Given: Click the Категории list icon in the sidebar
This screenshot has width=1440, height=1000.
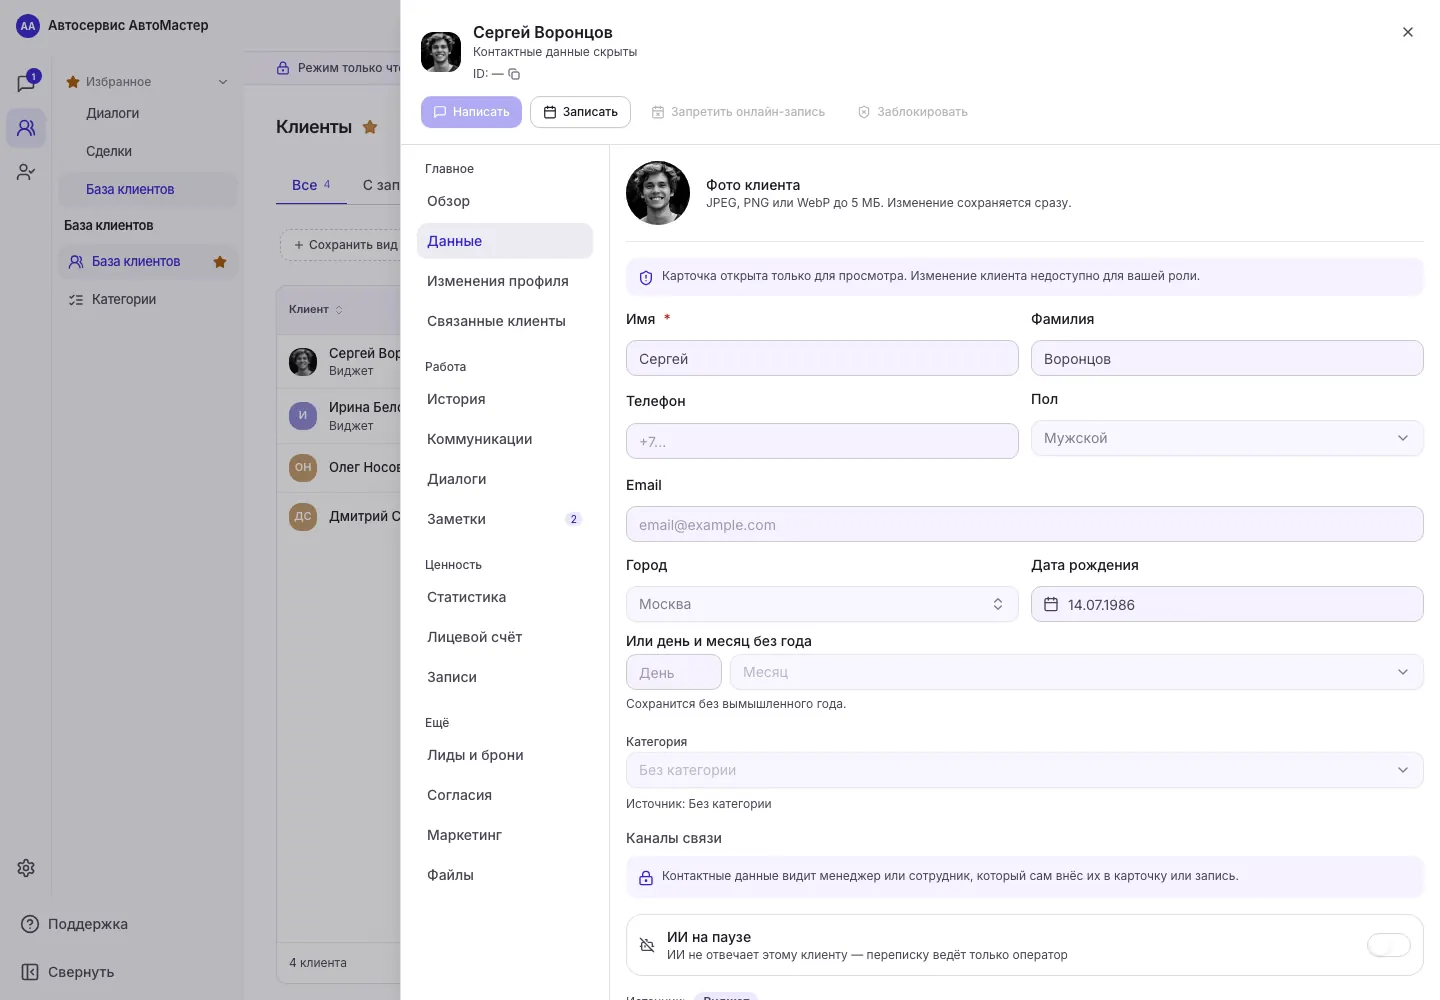Looking at the screenshot, I should [75, 299].
